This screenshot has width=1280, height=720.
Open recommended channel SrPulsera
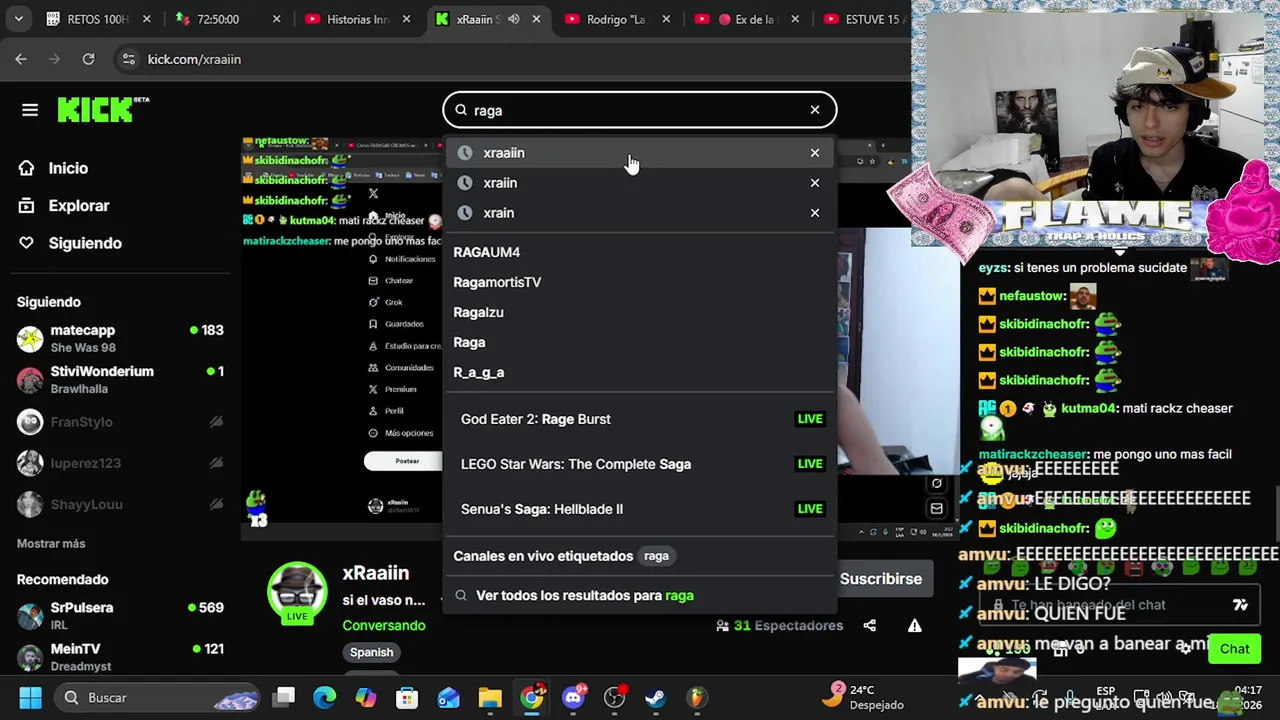[x=120, y=615]
